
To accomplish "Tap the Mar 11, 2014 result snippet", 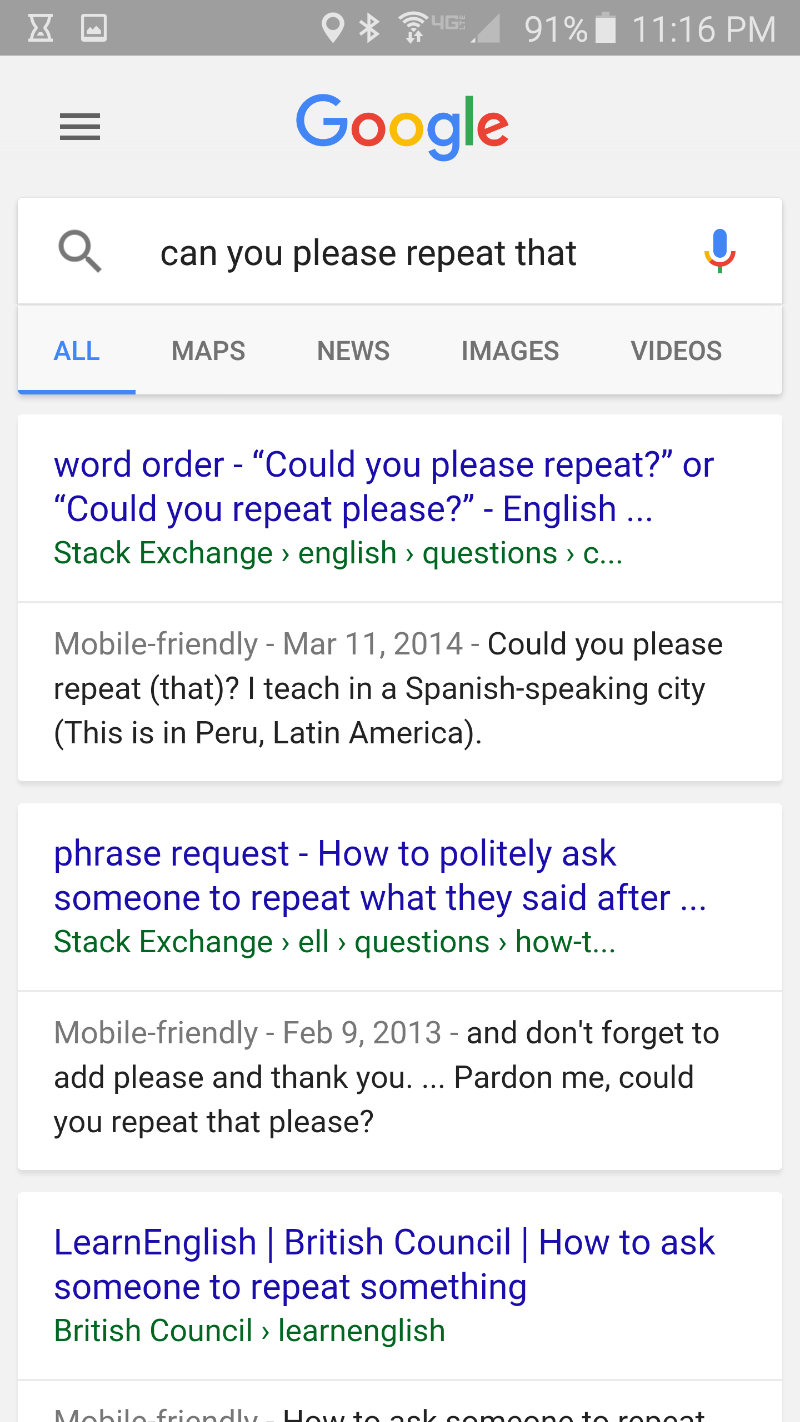I will click(x=390, y=689).
